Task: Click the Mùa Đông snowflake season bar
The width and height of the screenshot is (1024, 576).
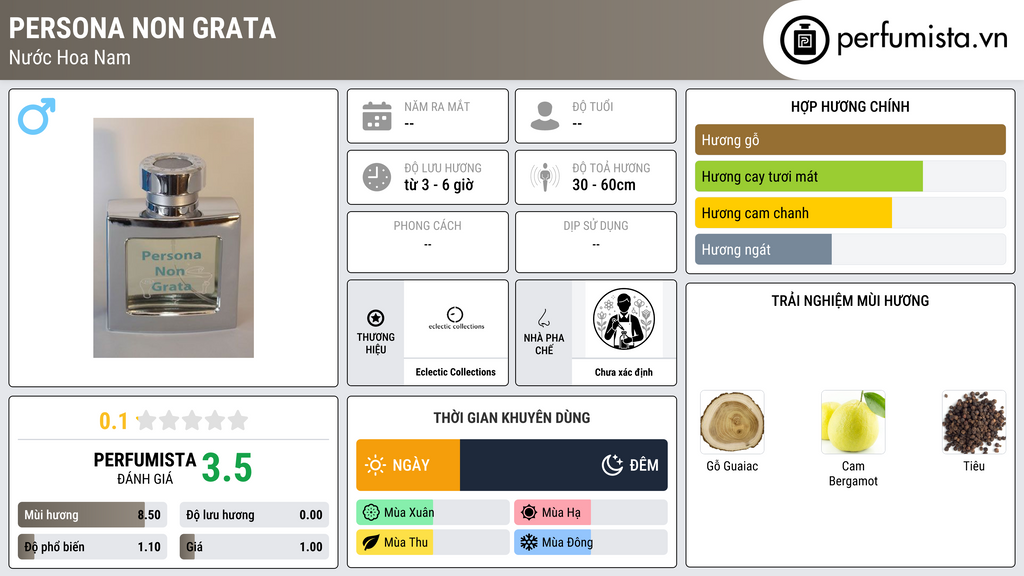Action: click(590, 542)
